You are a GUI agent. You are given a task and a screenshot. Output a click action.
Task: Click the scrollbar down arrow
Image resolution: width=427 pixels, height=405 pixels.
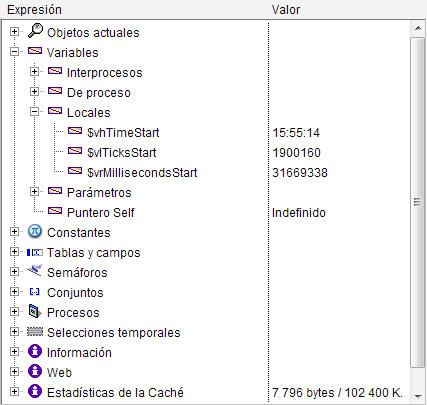coord(418,396)
